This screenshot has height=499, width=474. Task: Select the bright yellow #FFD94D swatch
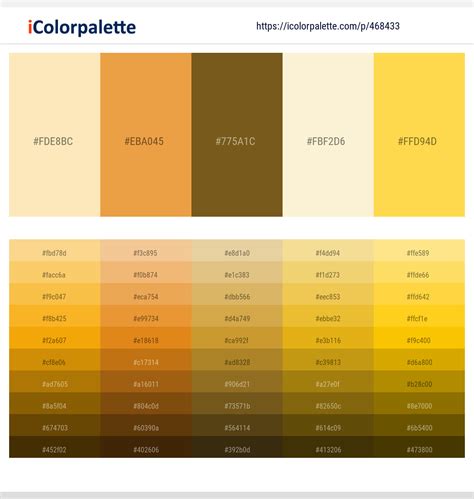419,135
